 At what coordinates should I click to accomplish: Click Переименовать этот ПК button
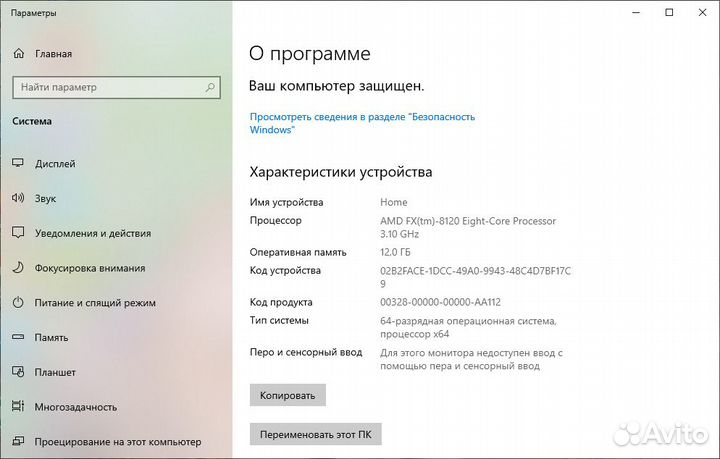click(x=315, y=434)
